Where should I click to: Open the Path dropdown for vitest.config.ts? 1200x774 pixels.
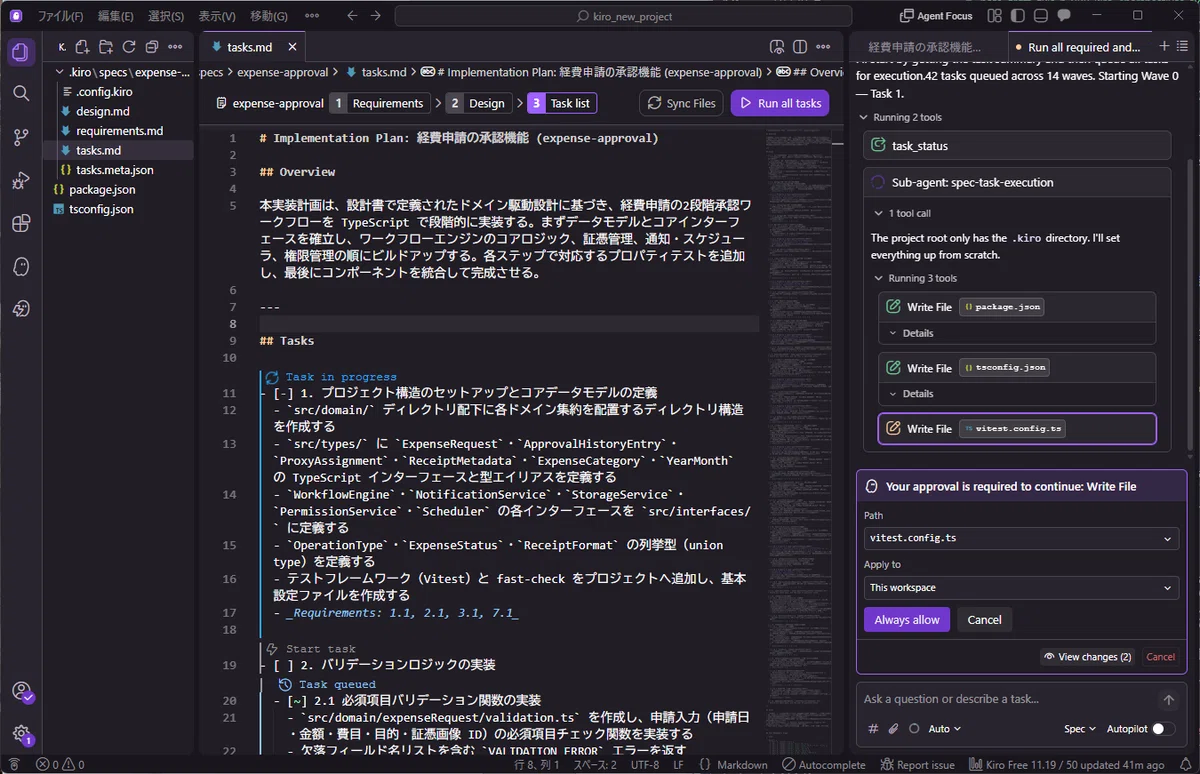pos(1021,538)
